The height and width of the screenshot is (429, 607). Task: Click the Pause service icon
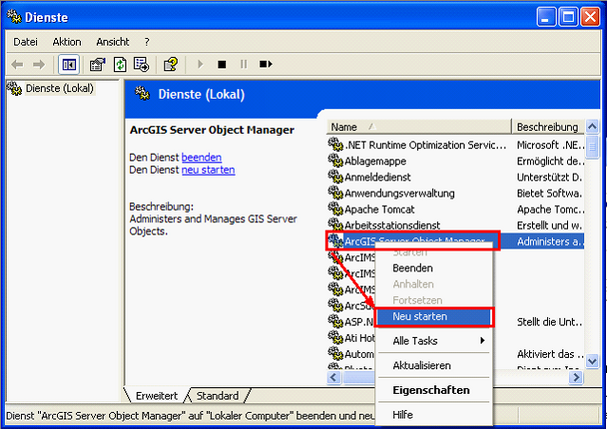(x=243, y=64)
